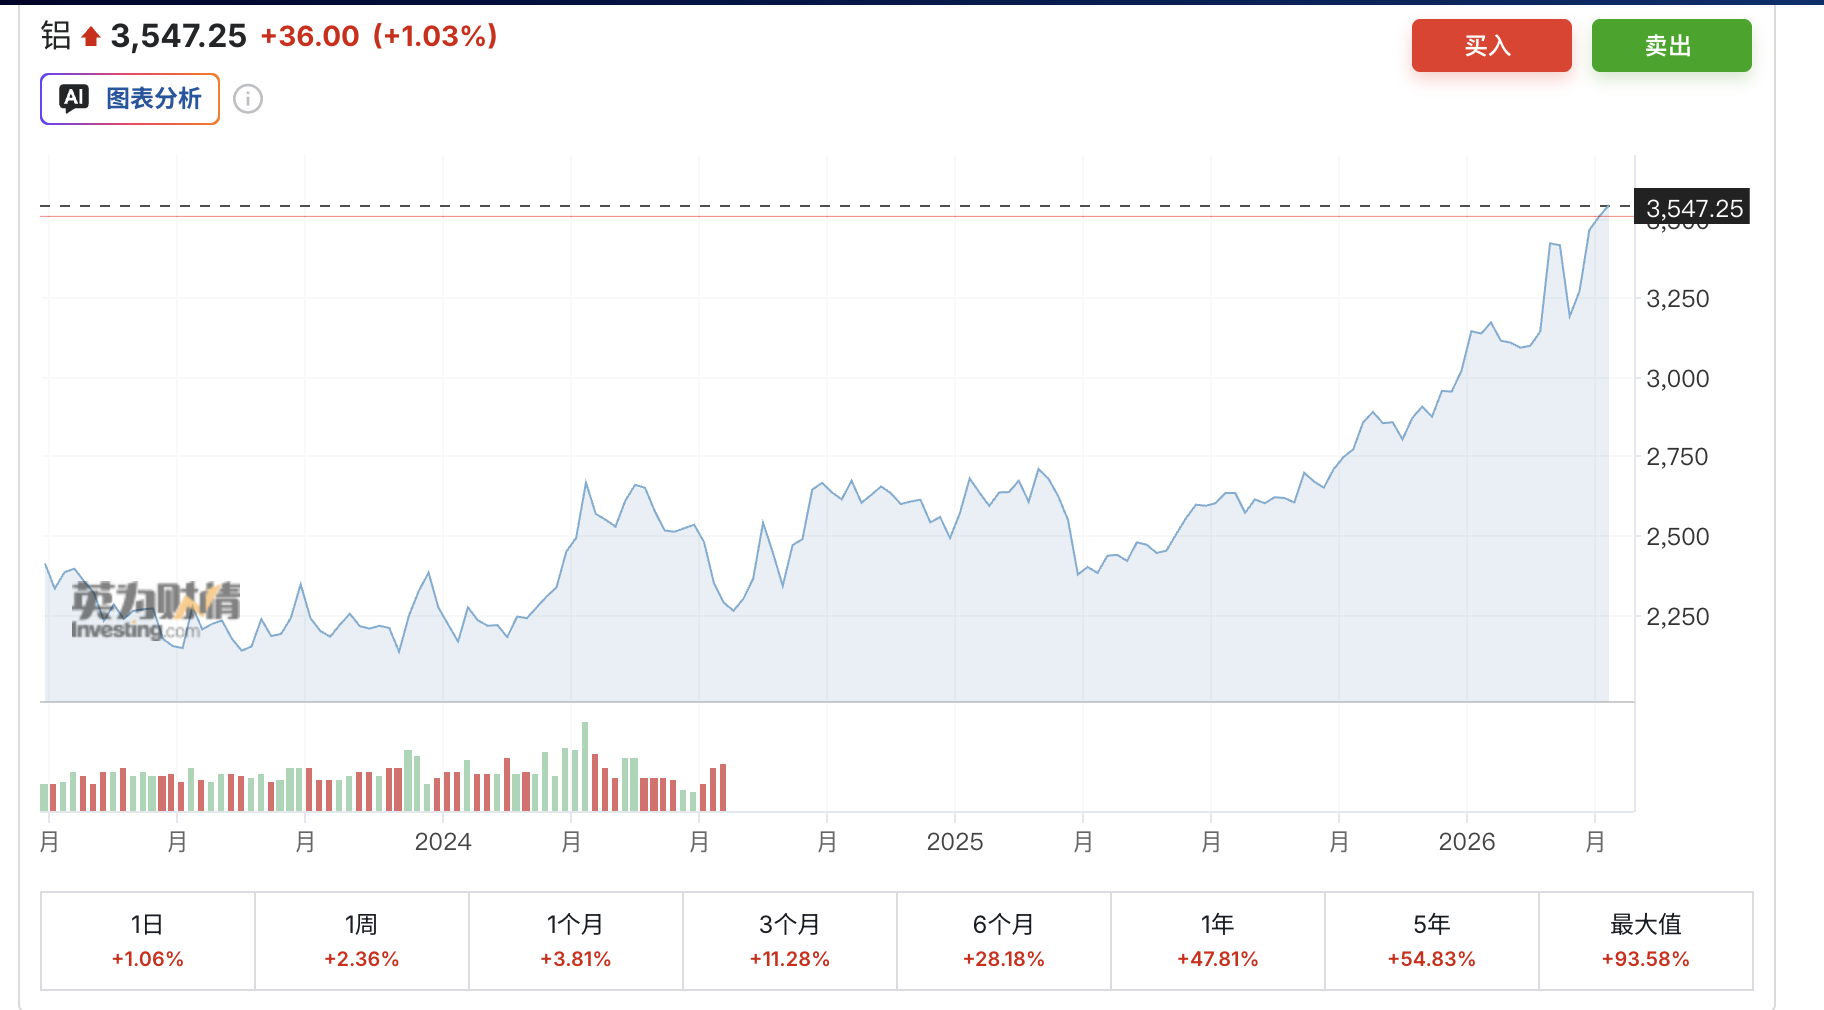
Task: Select the 1日 time range
Action: tap(148, 940)
